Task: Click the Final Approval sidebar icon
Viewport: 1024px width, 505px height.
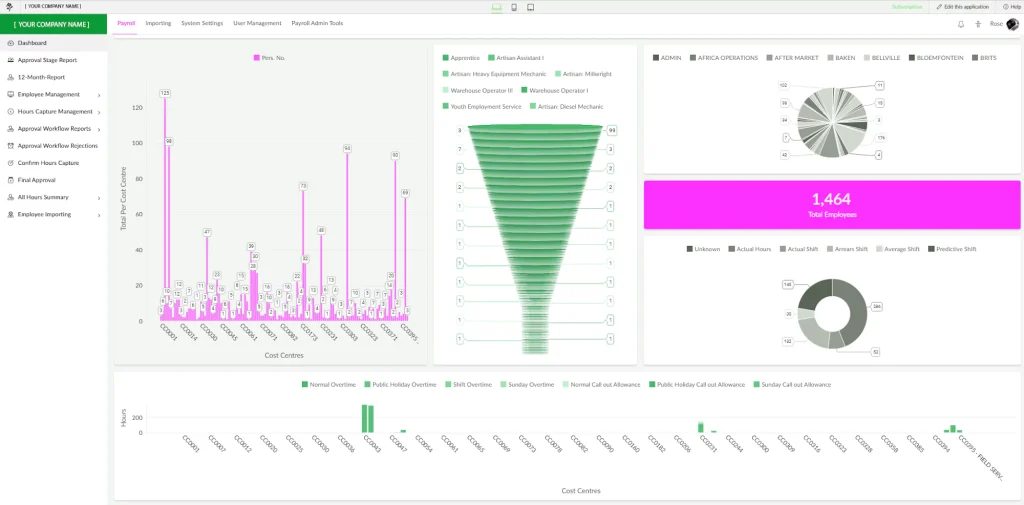Action: click(10, 180)
